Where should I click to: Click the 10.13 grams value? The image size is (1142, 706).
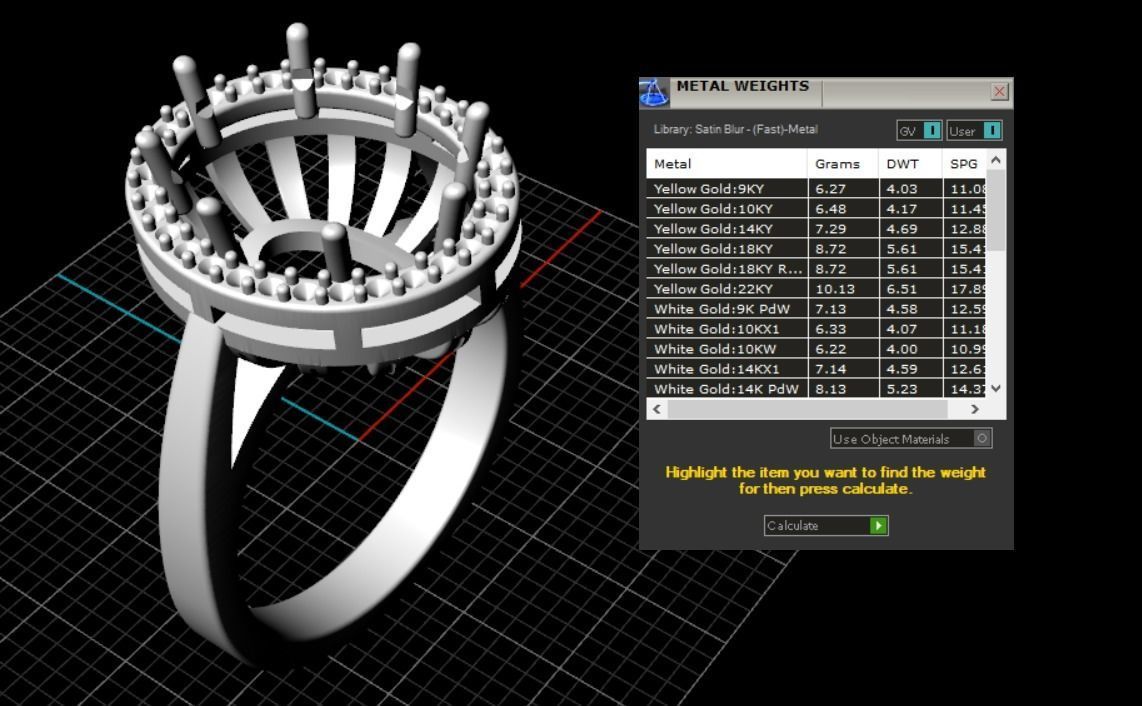click(x=835, y=289)
